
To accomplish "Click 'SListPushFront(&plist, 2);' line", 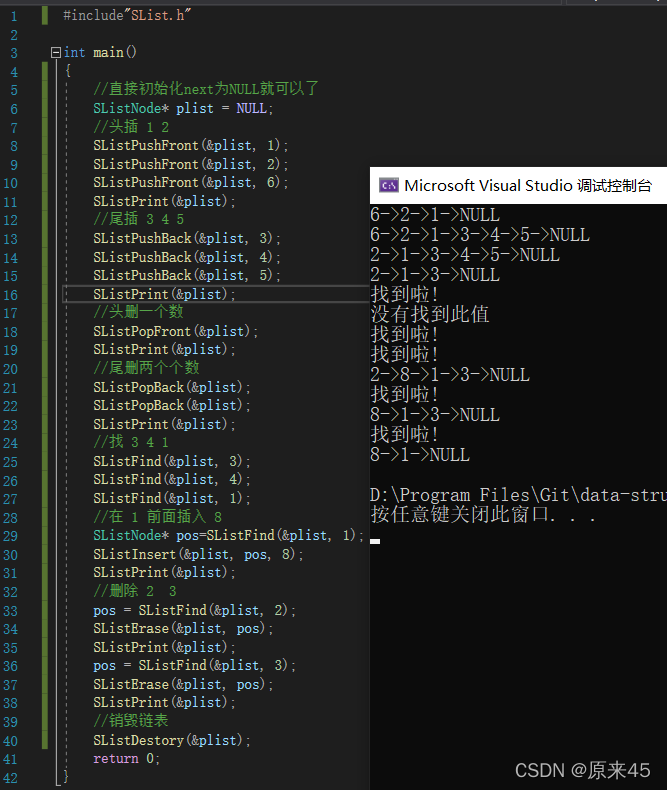I will (x=190, y=164).
